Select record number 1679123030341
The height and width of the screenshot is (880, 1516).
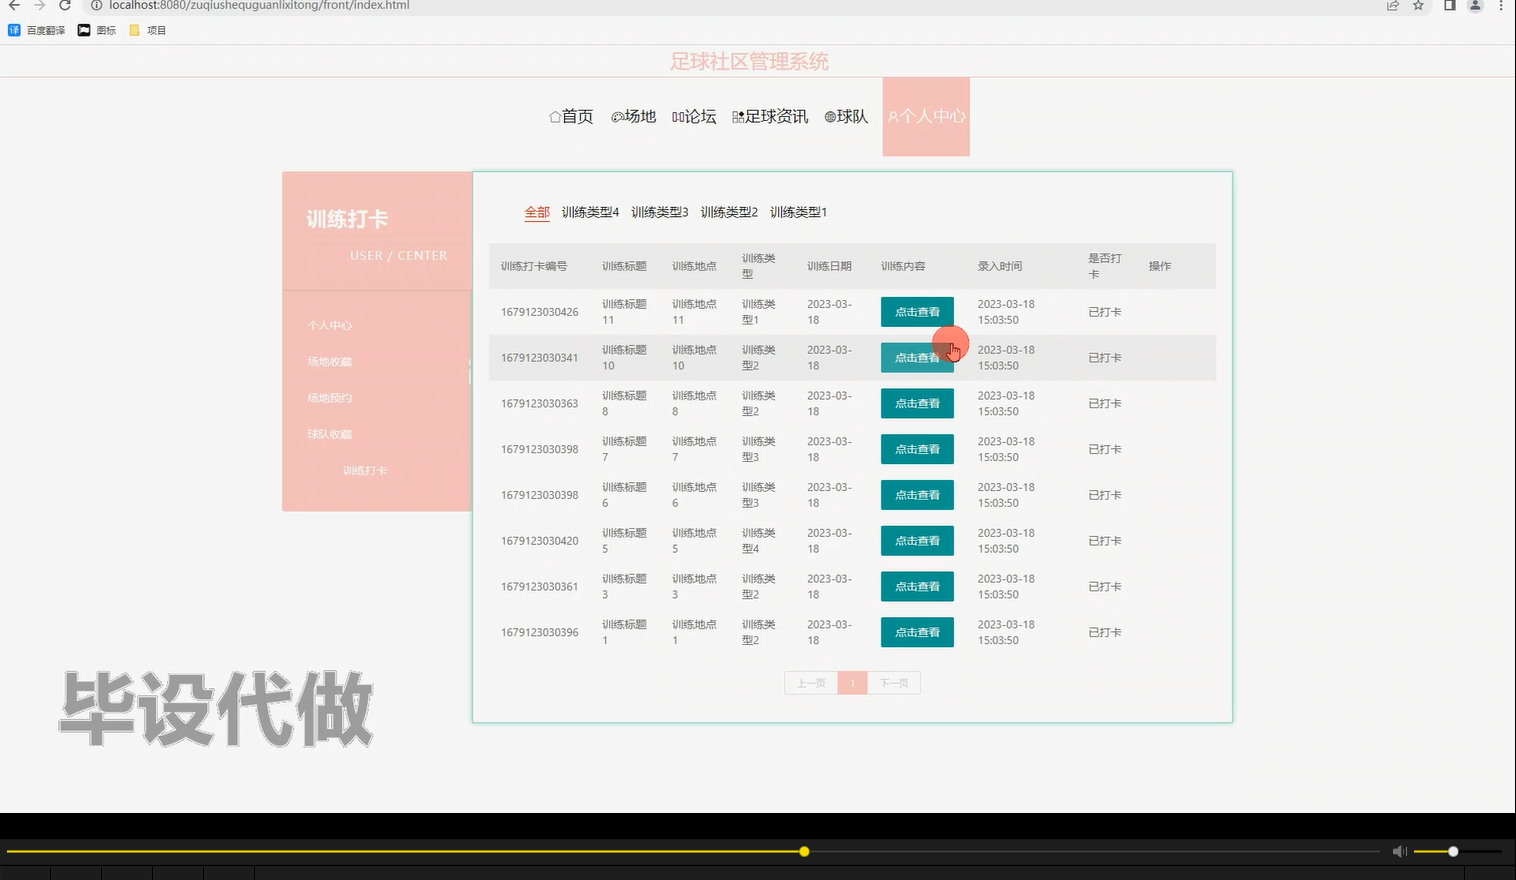coord(540,357)
